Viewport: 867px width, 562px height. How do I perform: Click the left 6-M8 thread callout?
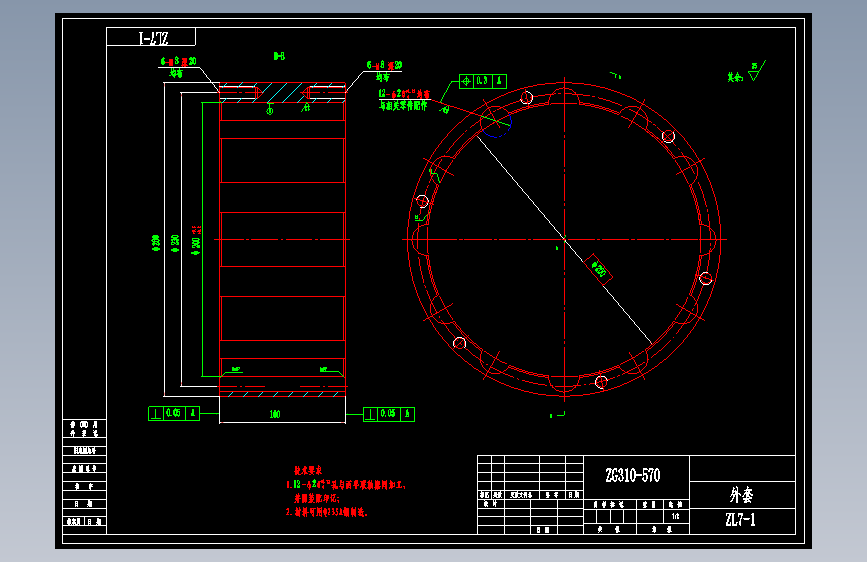pyautogui.click(x=179, y=61)
